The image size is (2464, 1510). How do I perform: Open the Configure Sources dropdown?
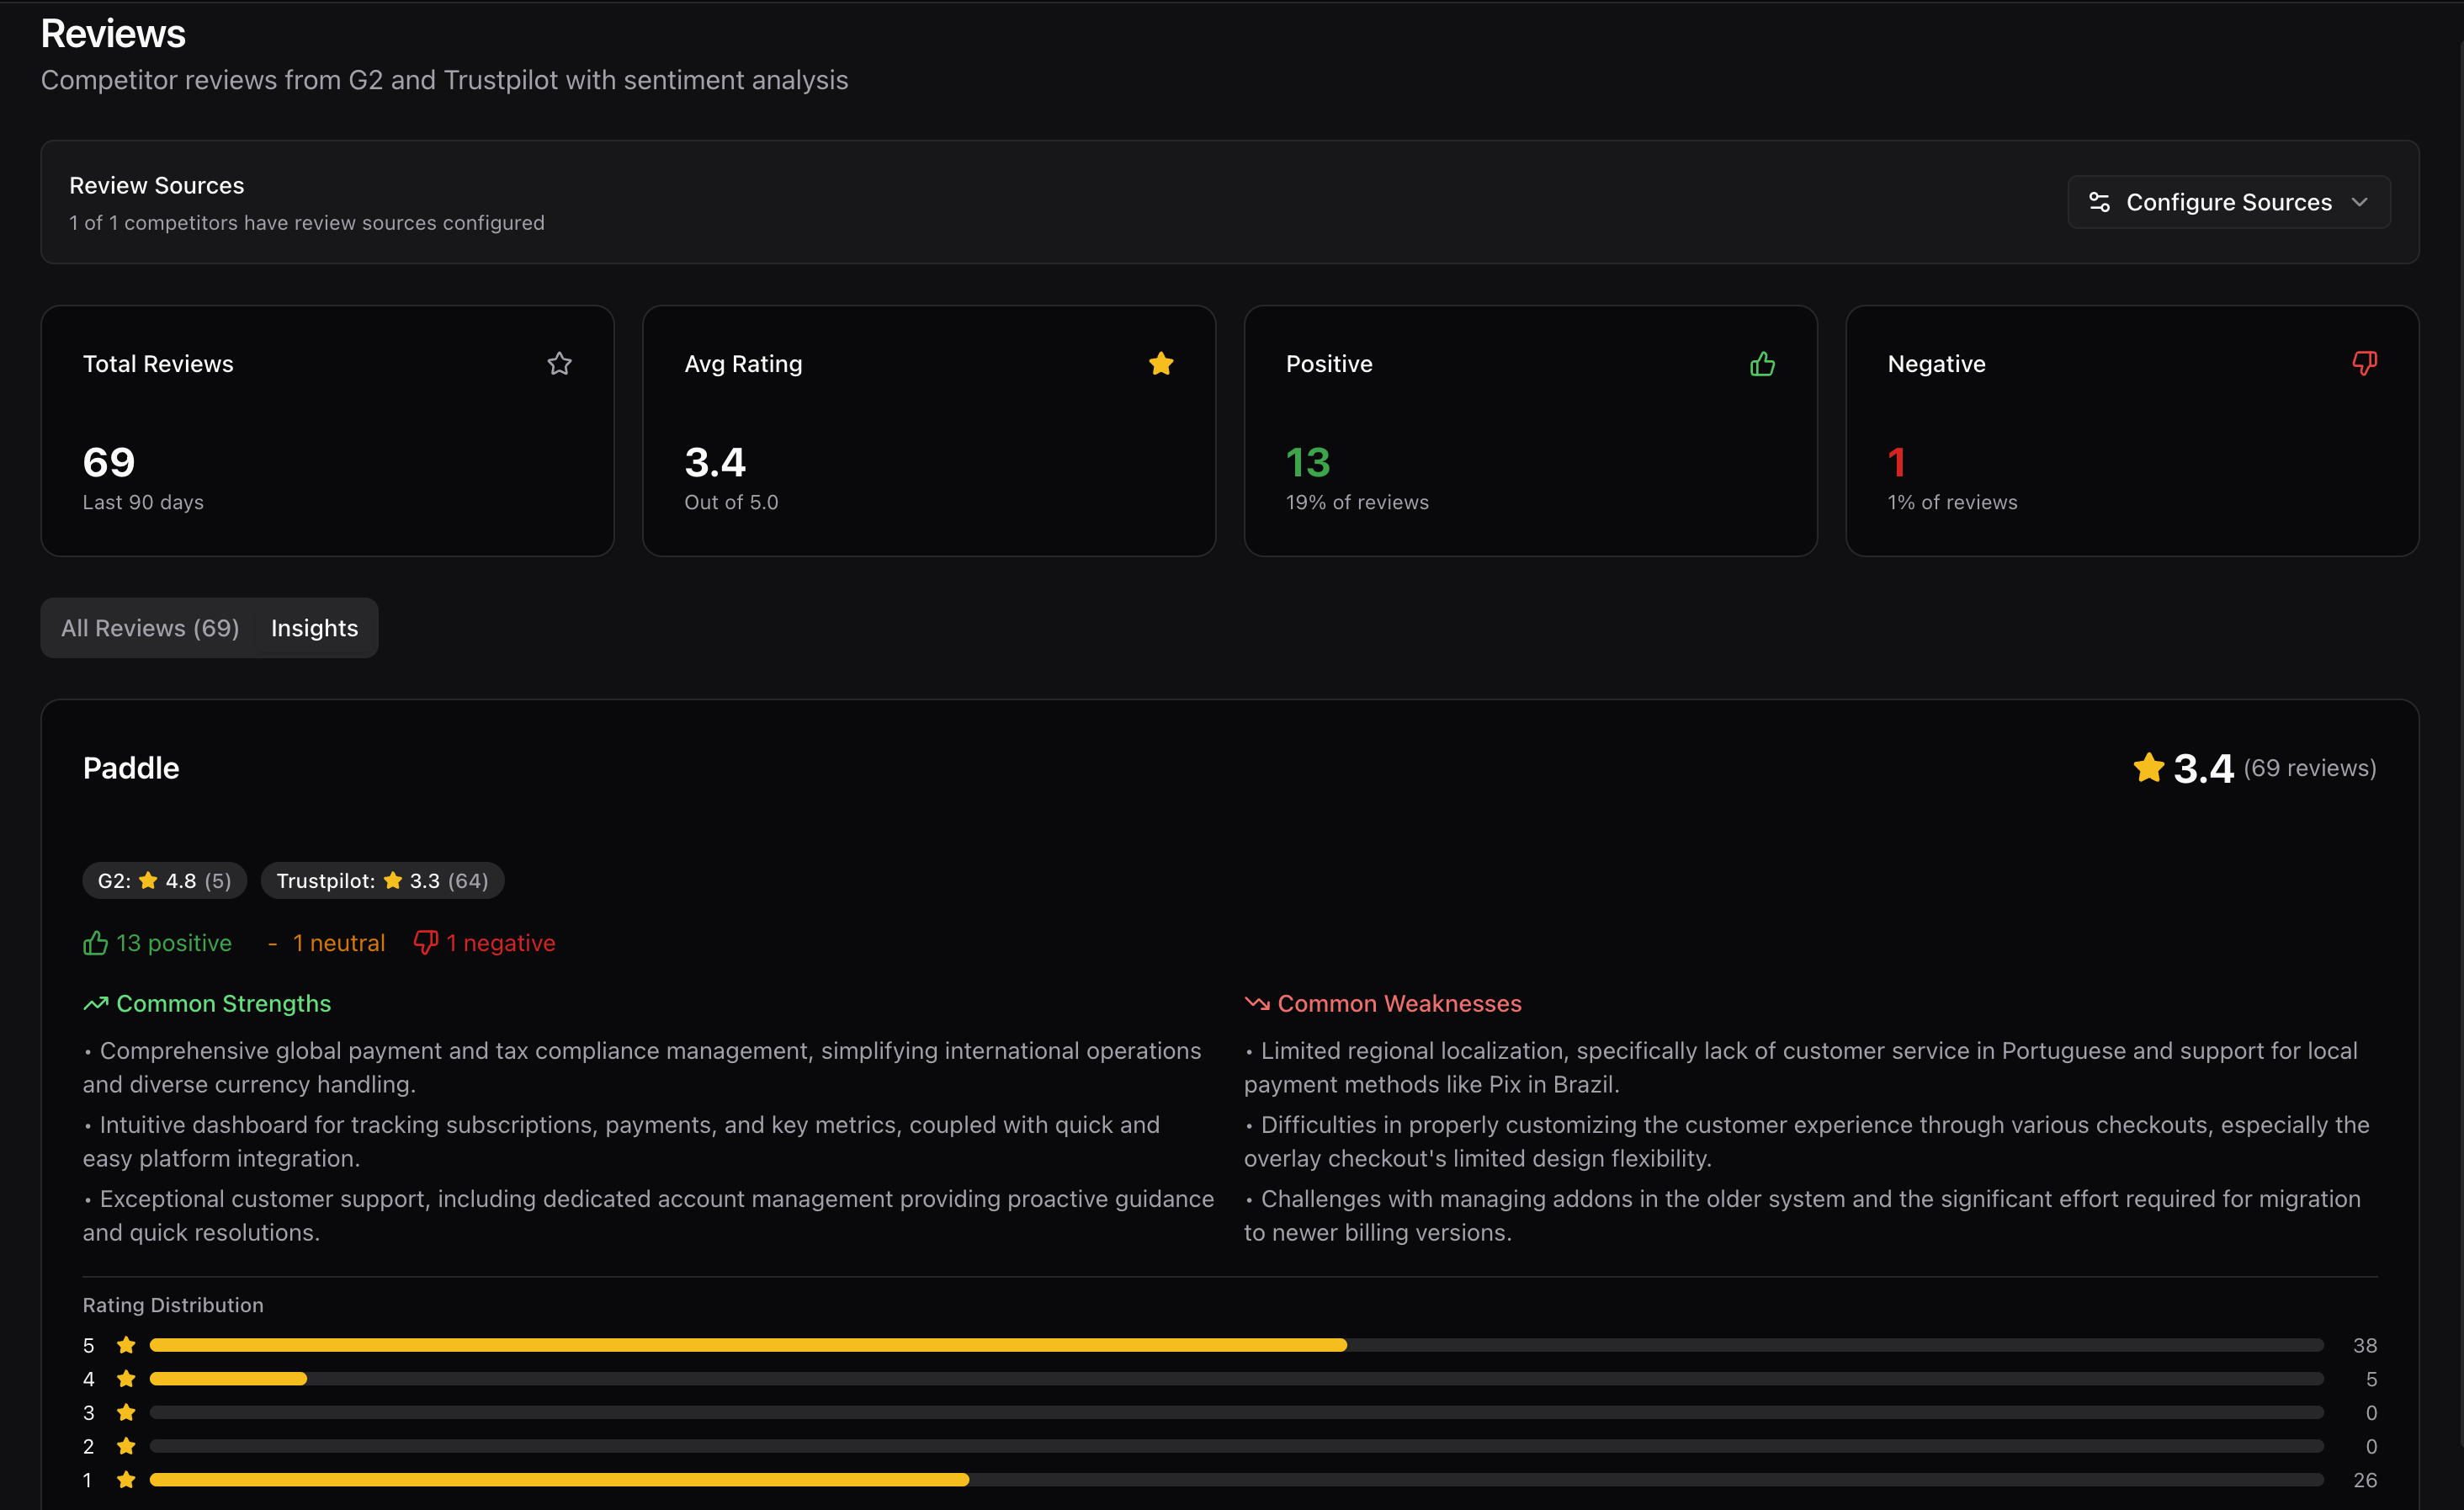click(x=2228, y=202)
